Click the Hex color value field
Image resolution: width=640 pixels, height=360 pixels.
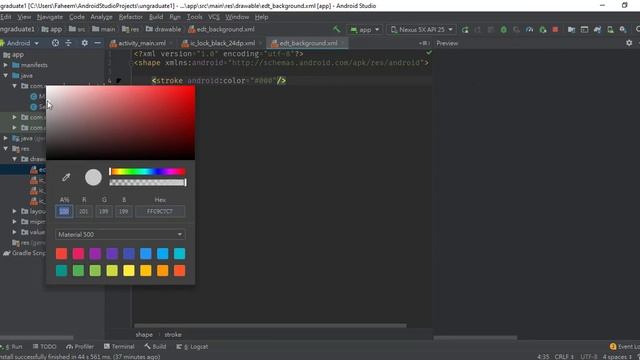pos(160,211)
